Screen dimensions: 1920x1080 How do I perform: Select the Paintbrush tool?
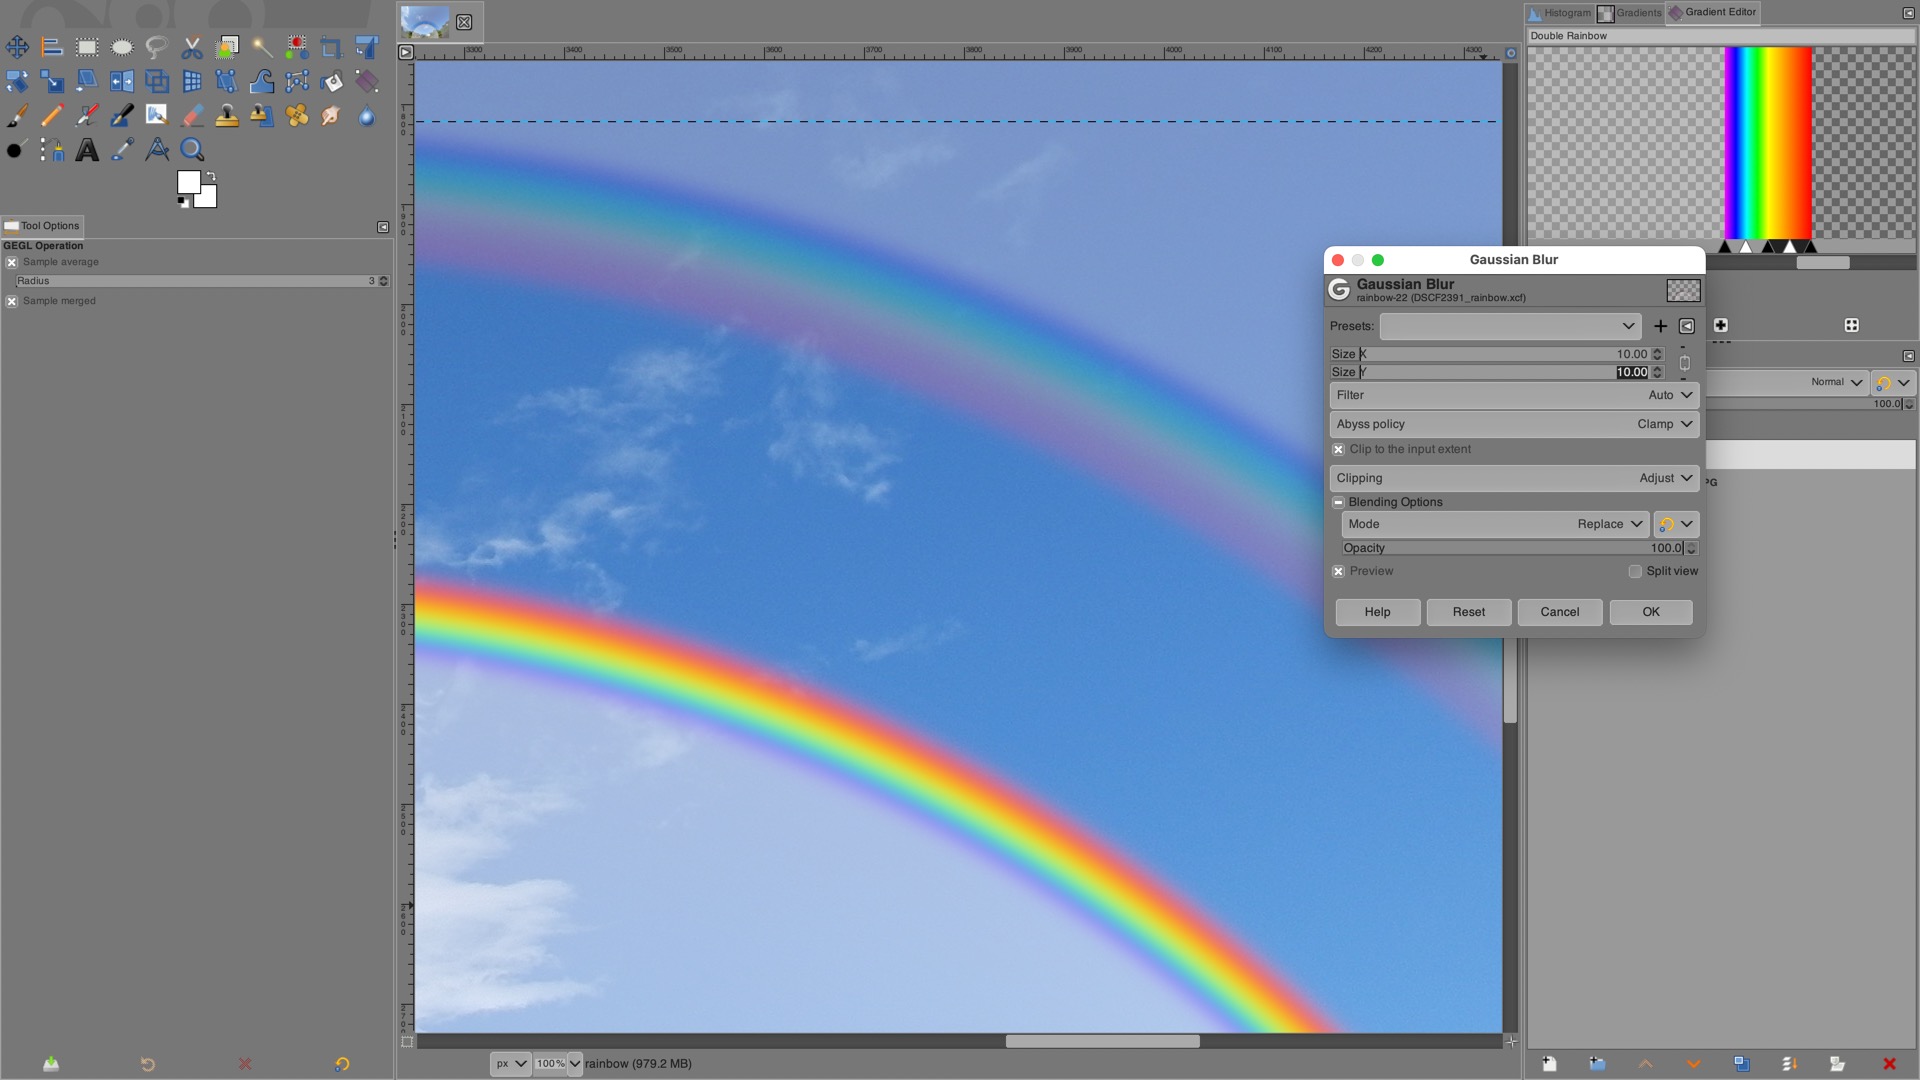(x=17, y=116)
